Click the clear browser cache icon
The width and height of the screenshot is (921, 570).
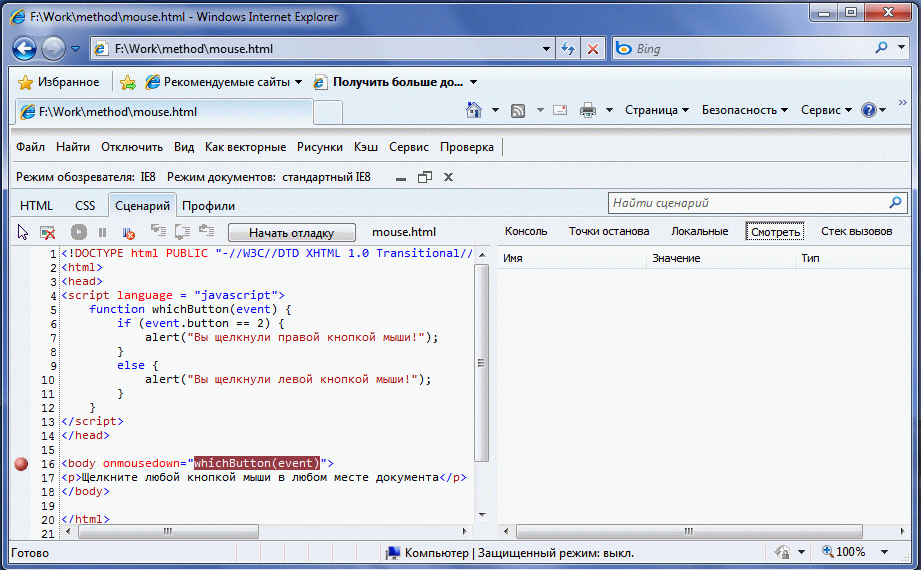[x=48, y=233]
